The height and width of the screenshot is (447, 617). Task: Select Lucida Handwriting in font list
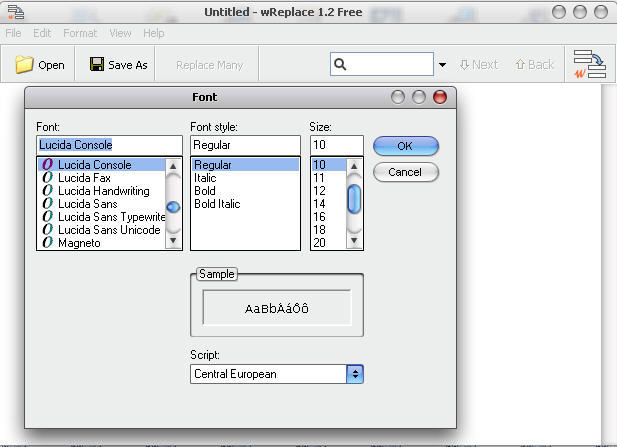tap(102, 190)
